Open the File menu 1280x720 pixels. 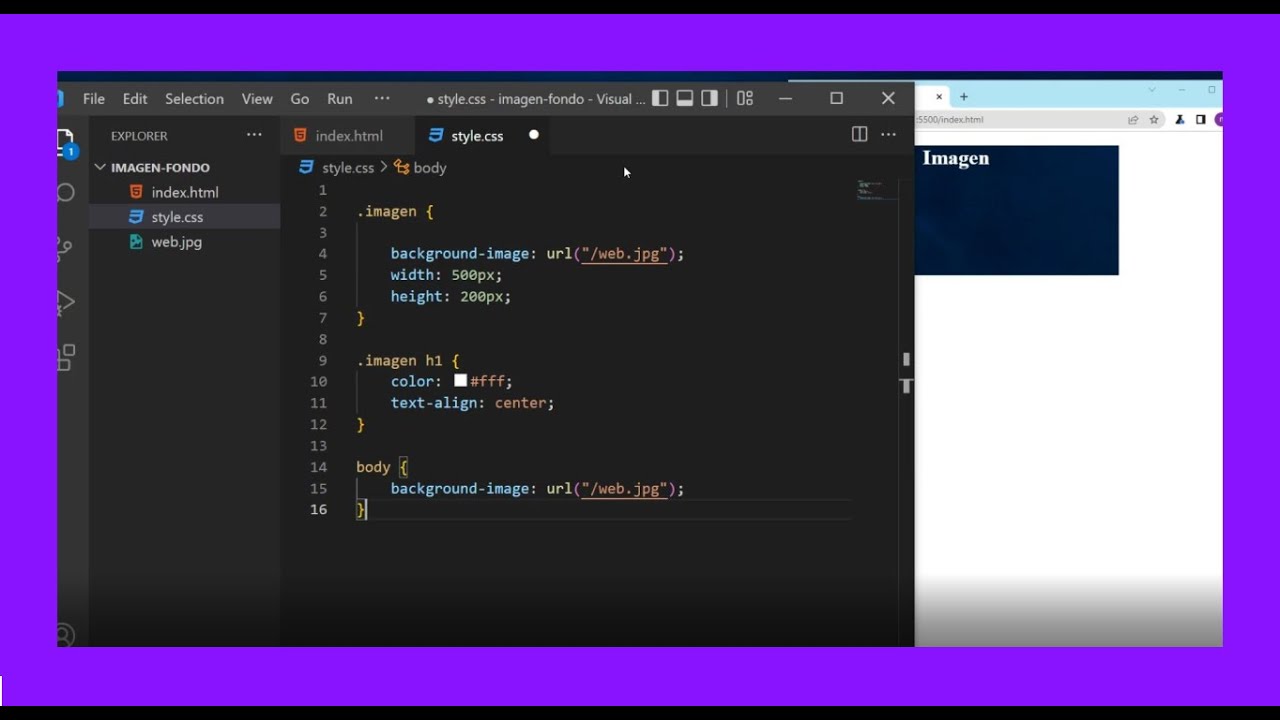[94, 99]
